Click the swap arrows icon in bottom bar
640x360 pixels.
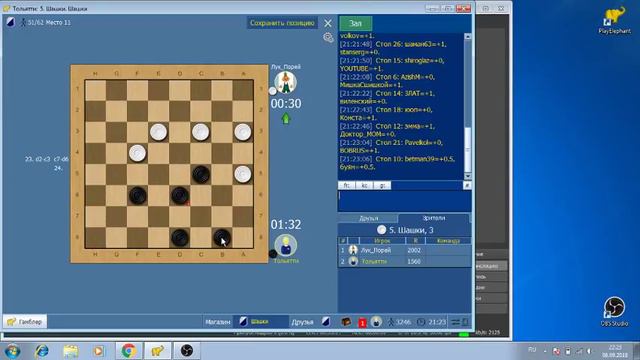(455, 322)
